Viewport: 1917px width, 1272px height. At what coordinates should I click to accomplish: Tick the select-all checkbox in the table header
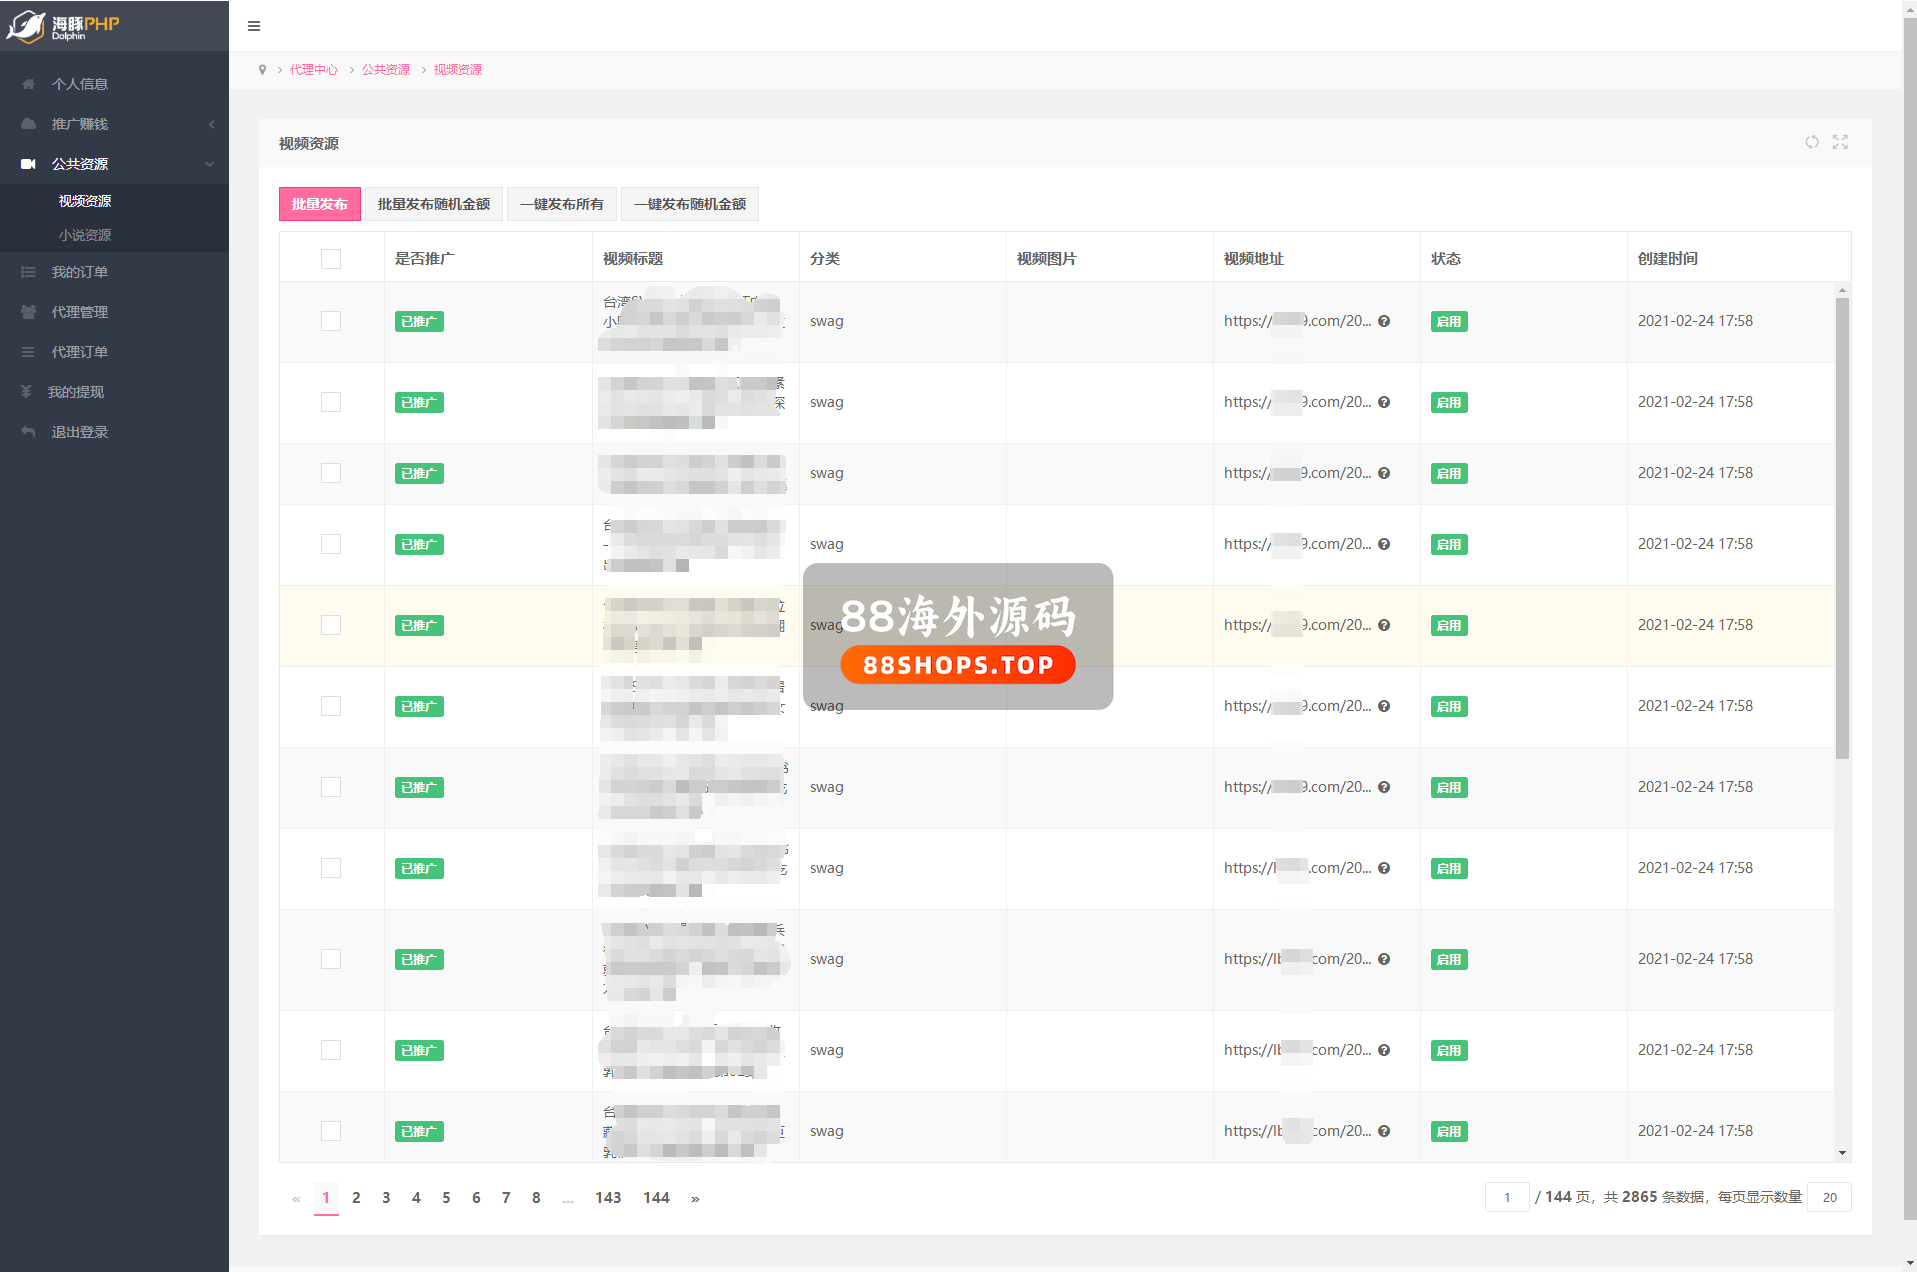[x=331, y=259]
